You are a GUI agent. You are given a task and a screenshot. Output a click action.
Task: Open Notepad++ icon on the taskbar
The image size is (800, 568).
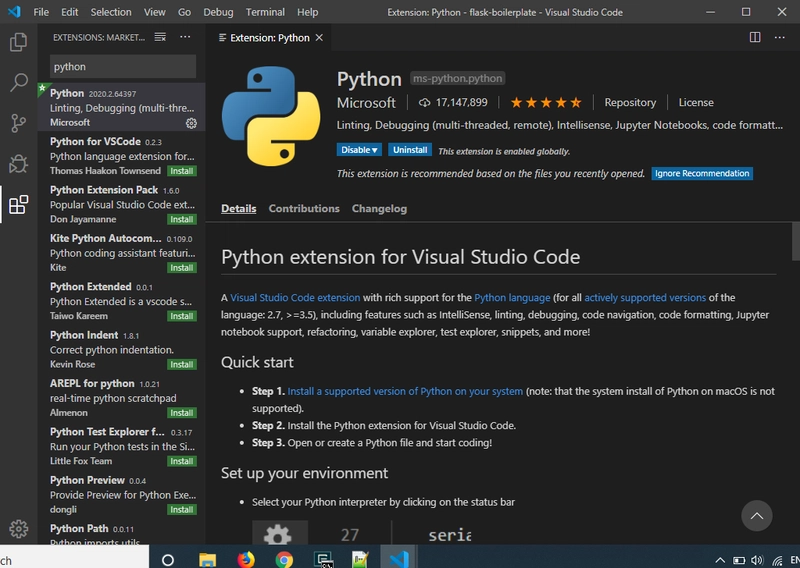[360, 560]
